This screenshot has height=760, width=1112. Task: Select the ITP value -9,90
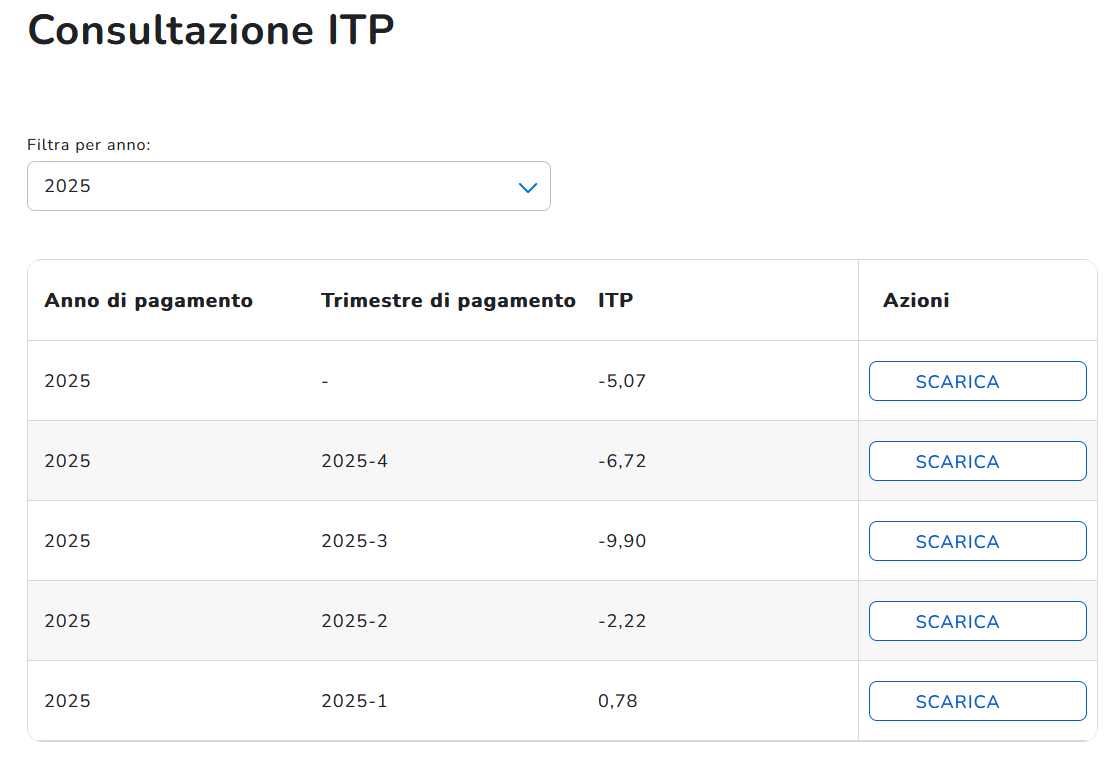[622, 541]
